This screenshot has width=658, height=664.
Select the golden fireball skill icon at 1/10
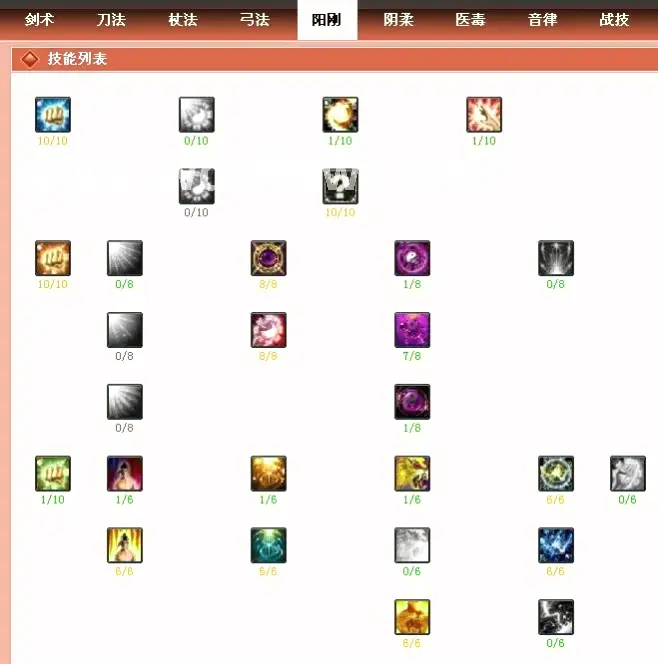click(340, 115)
